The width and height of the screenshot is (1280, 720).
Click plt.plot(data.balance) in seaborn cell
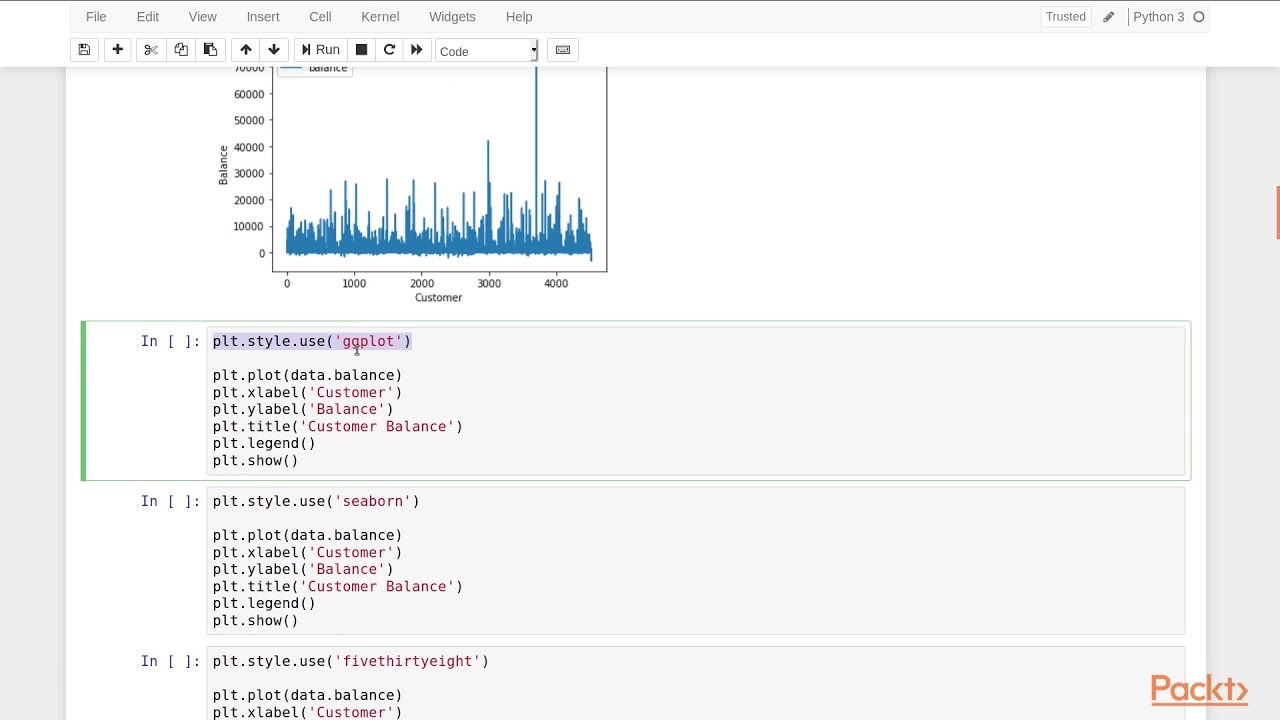point(307,535)
